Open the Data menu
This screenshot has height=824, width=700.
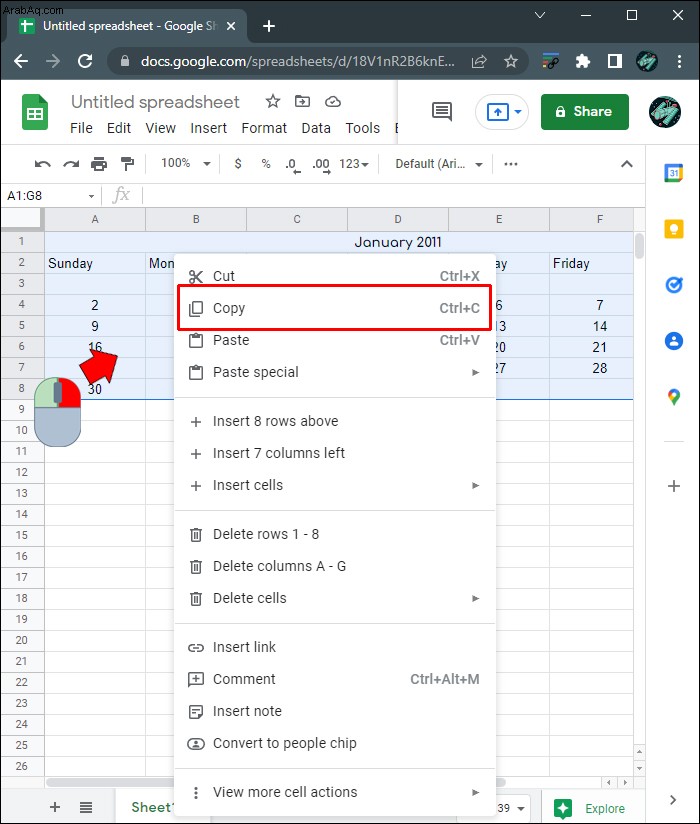click(x=316, y=128)
